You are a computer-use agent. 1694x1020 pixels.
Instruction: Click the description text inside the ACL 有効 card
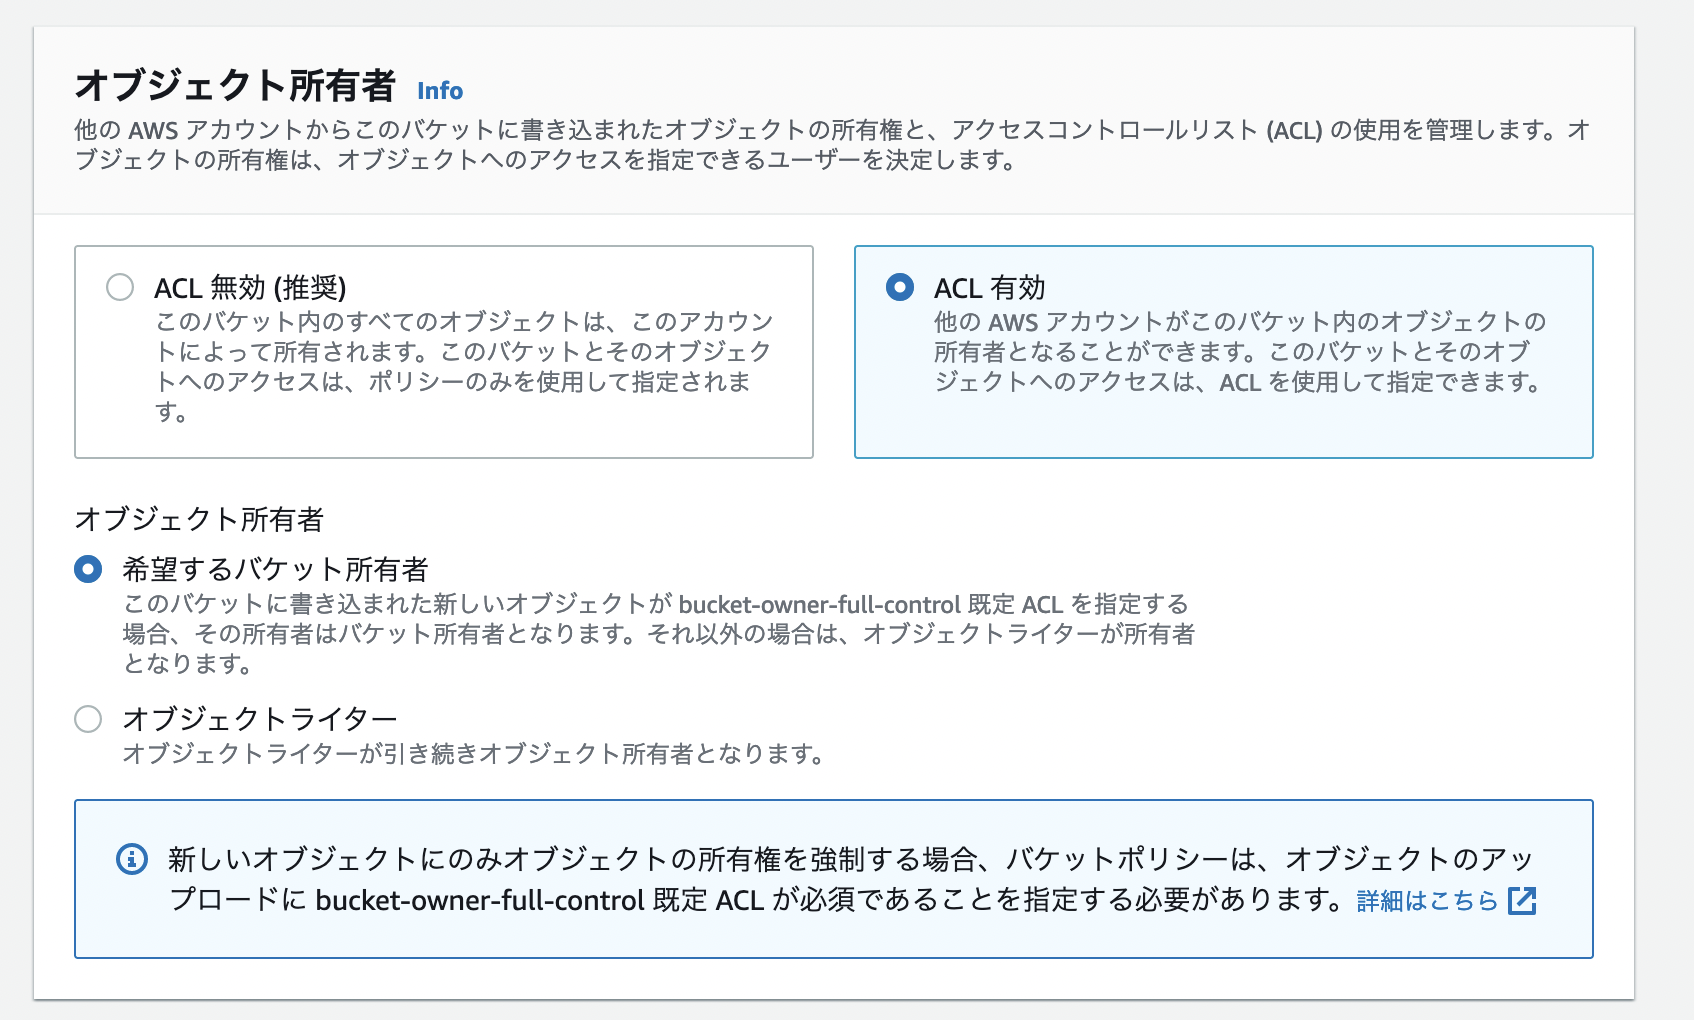pos(1238,352)
